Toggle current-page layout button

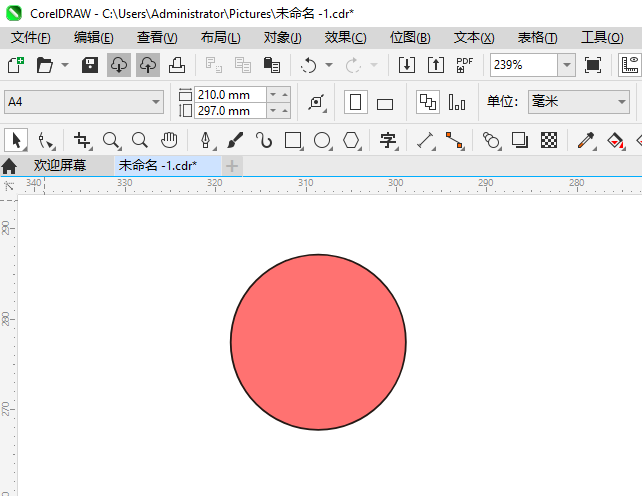pyautogui.click(x=457, y=102)
